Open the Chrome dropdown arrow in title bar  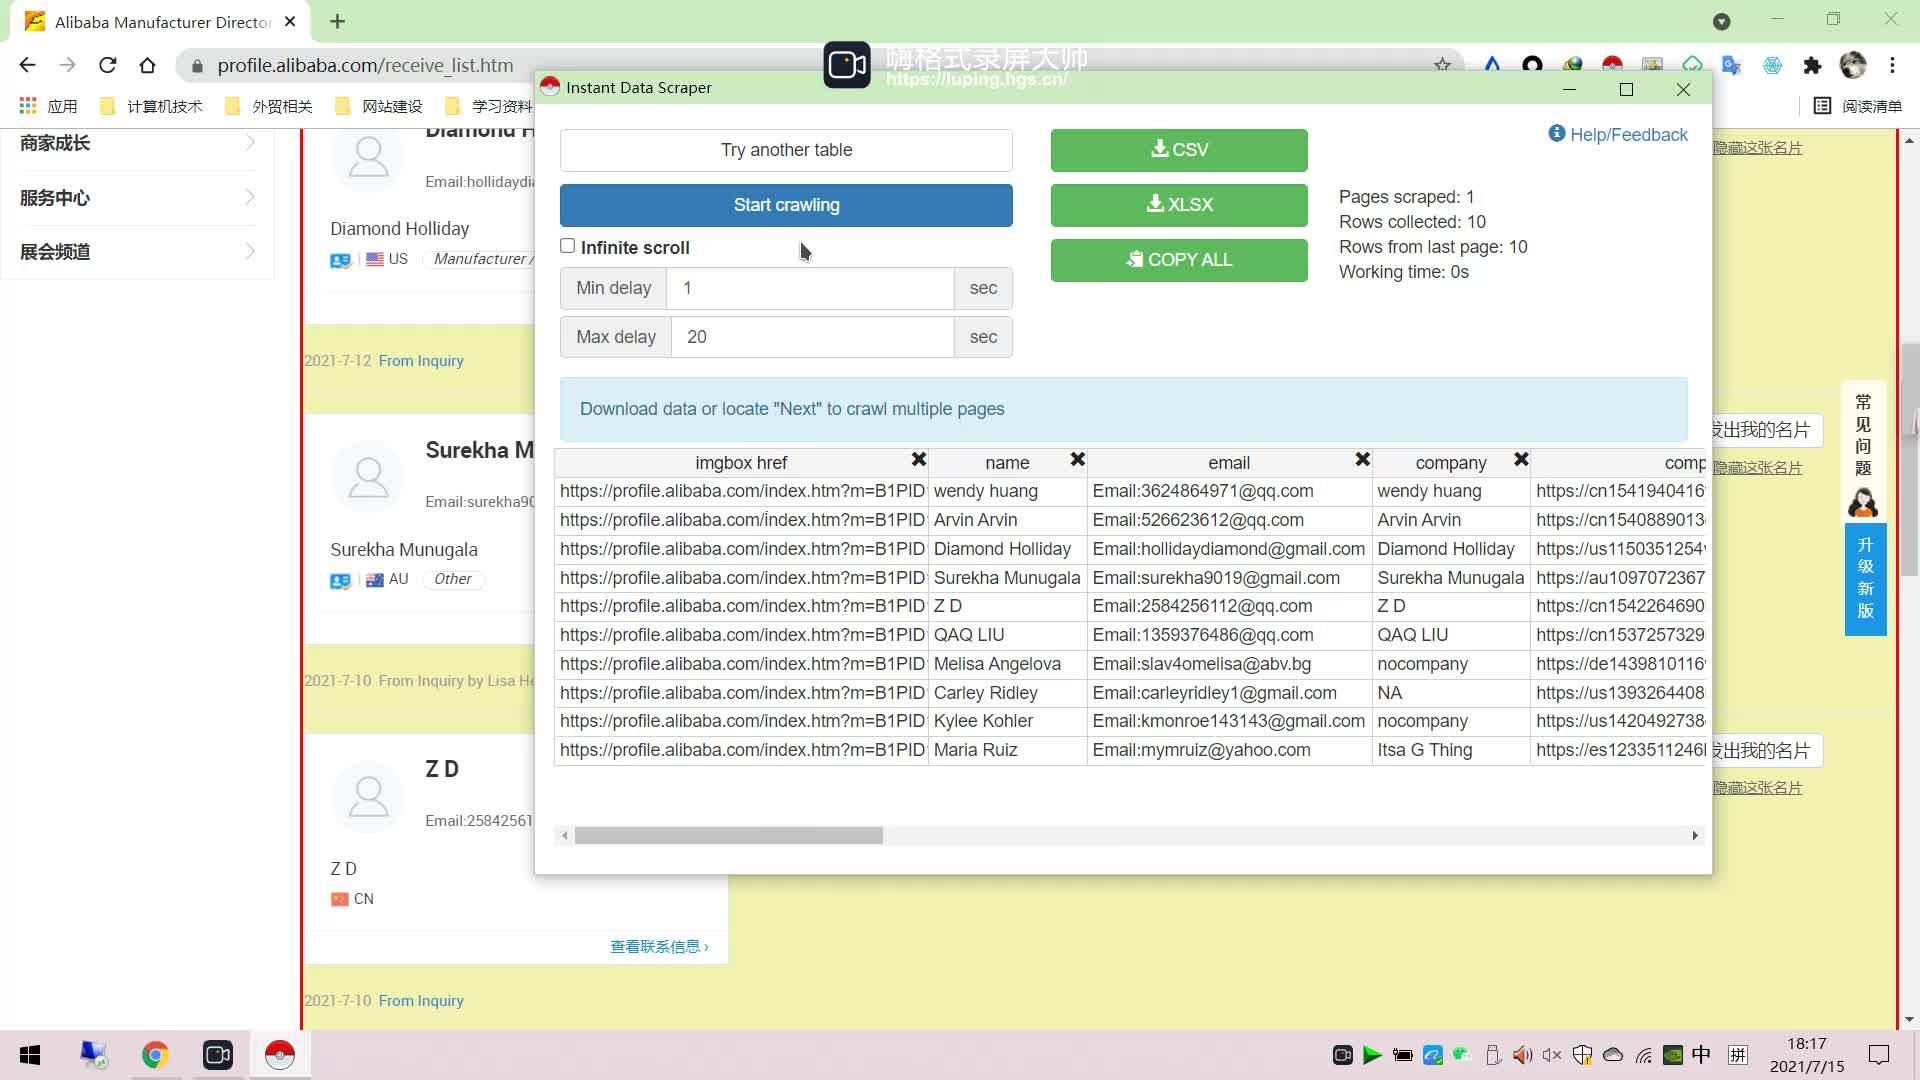[1722, 21]
